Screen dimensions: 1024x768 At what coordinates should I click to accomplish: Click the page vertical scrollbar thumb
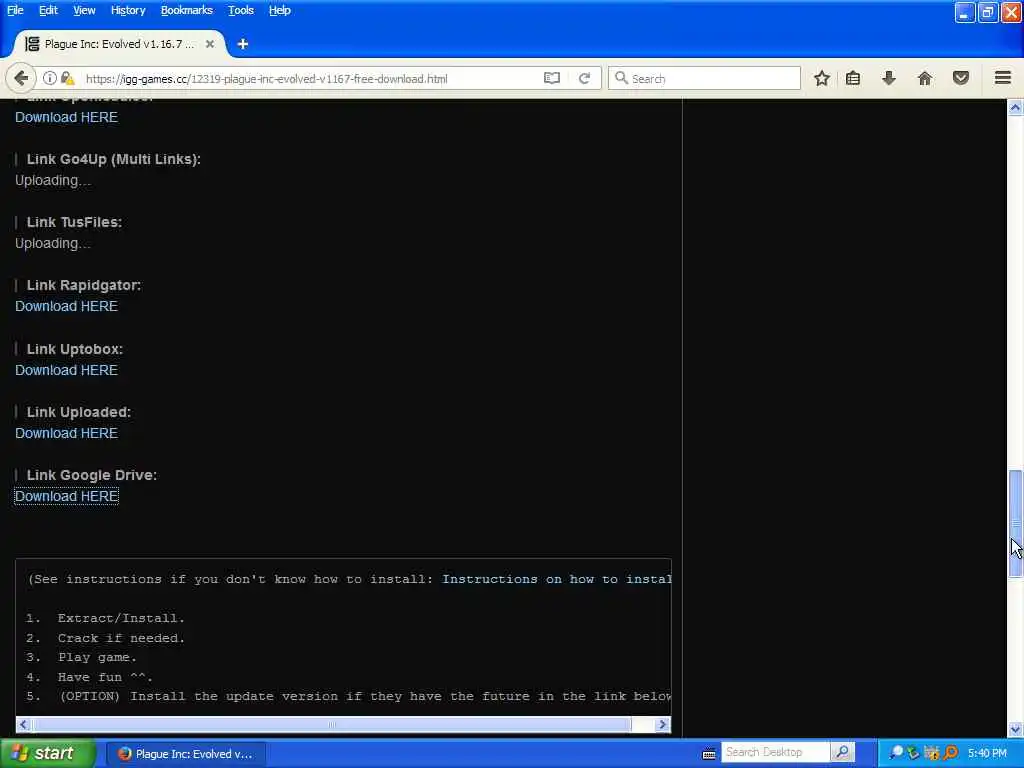pos(1015,523)
